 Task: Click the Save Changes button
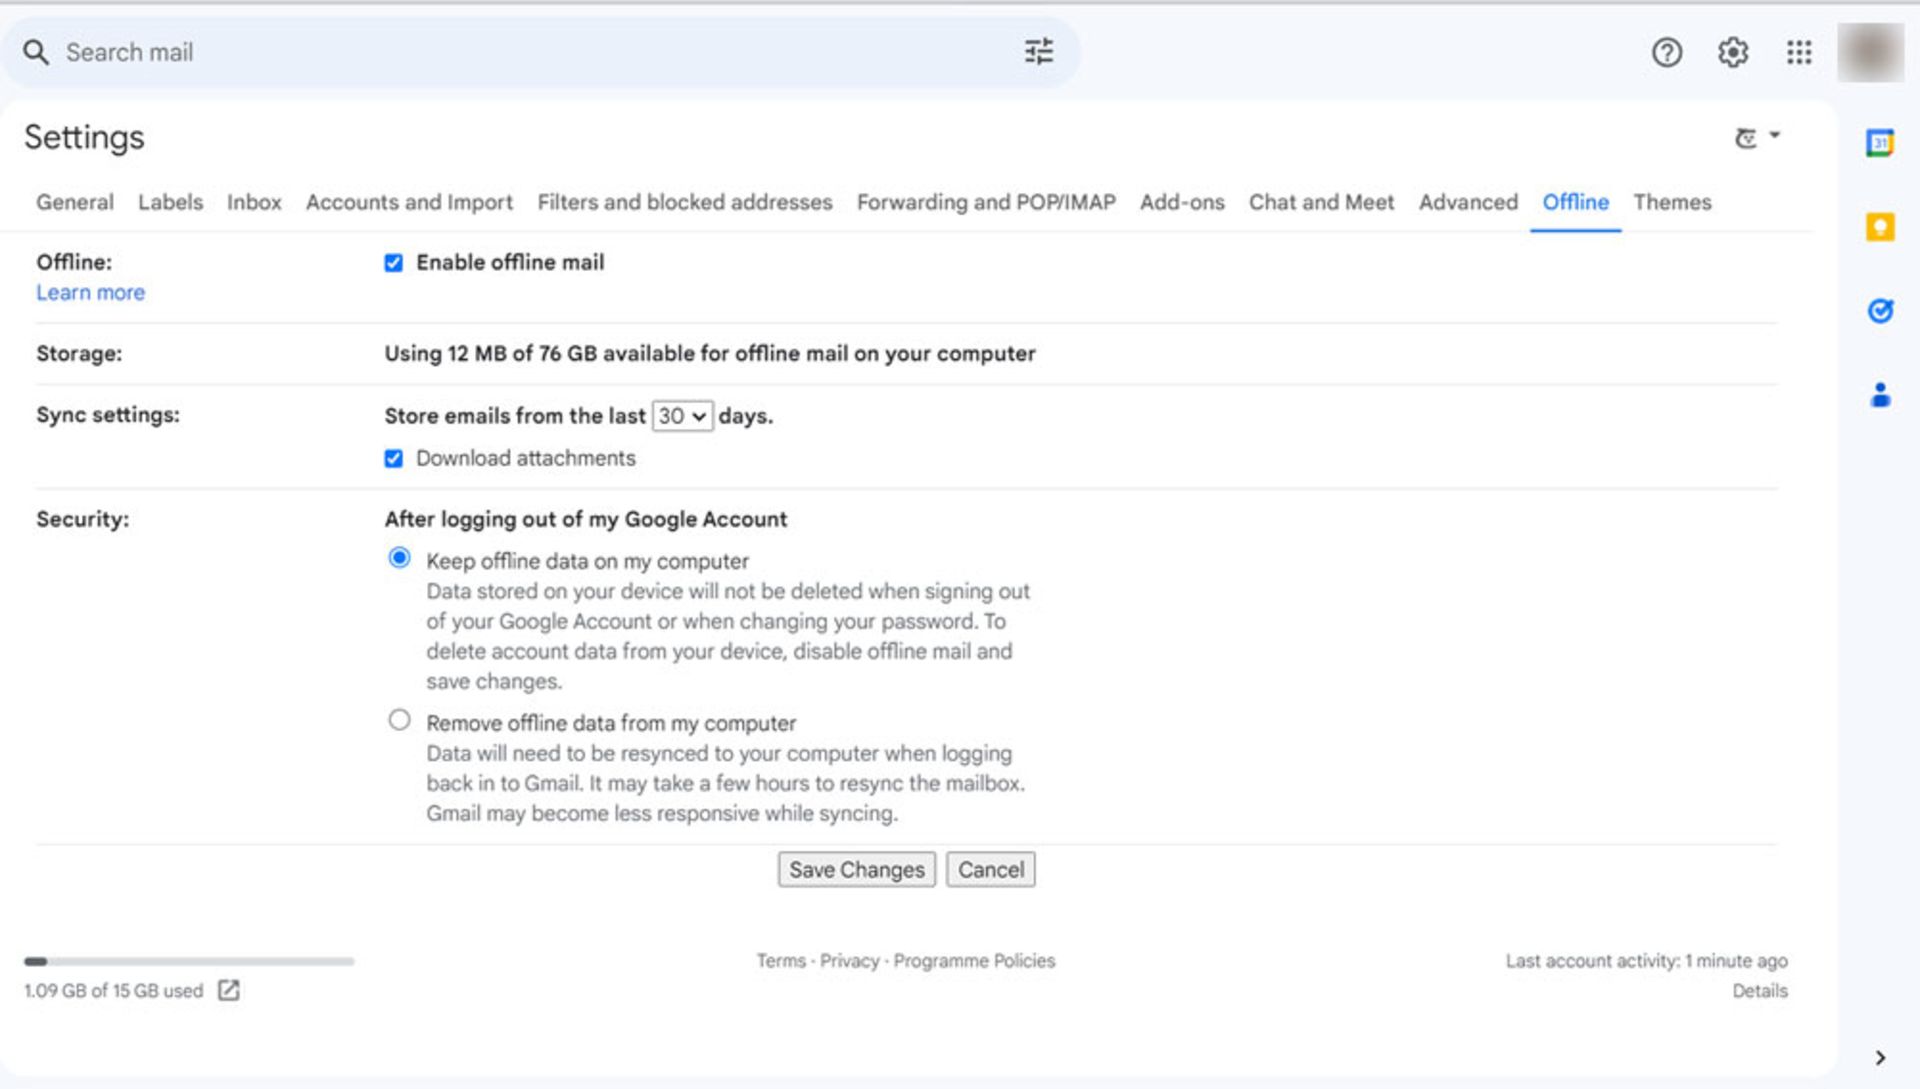click(856, 869)
